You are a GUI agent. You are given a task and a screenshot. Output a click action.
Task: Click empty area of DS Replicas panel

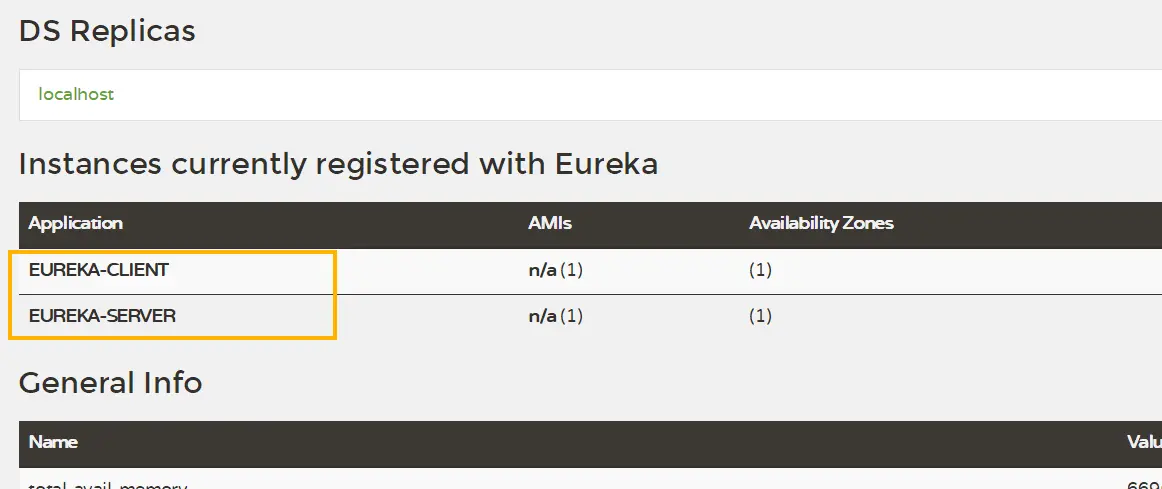pos(600,95)
